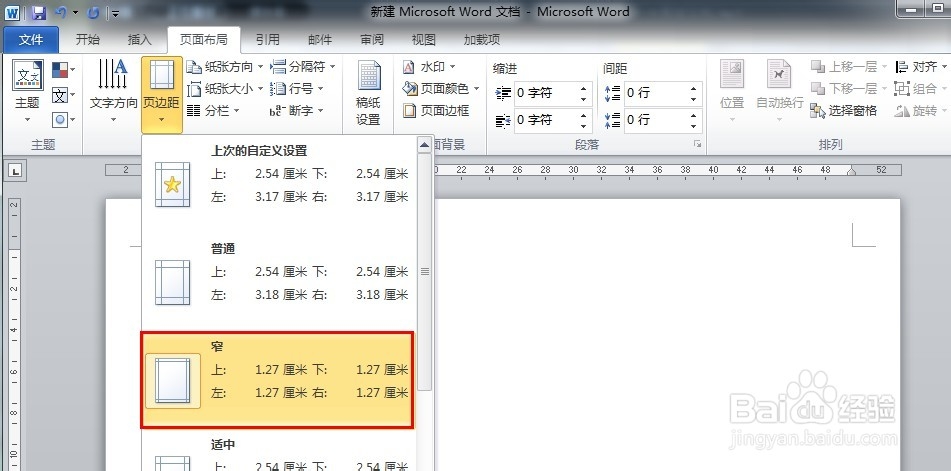Click Send Backward (下移一层) button
Screen dimensions: 951x471
(x=849, y=89)
